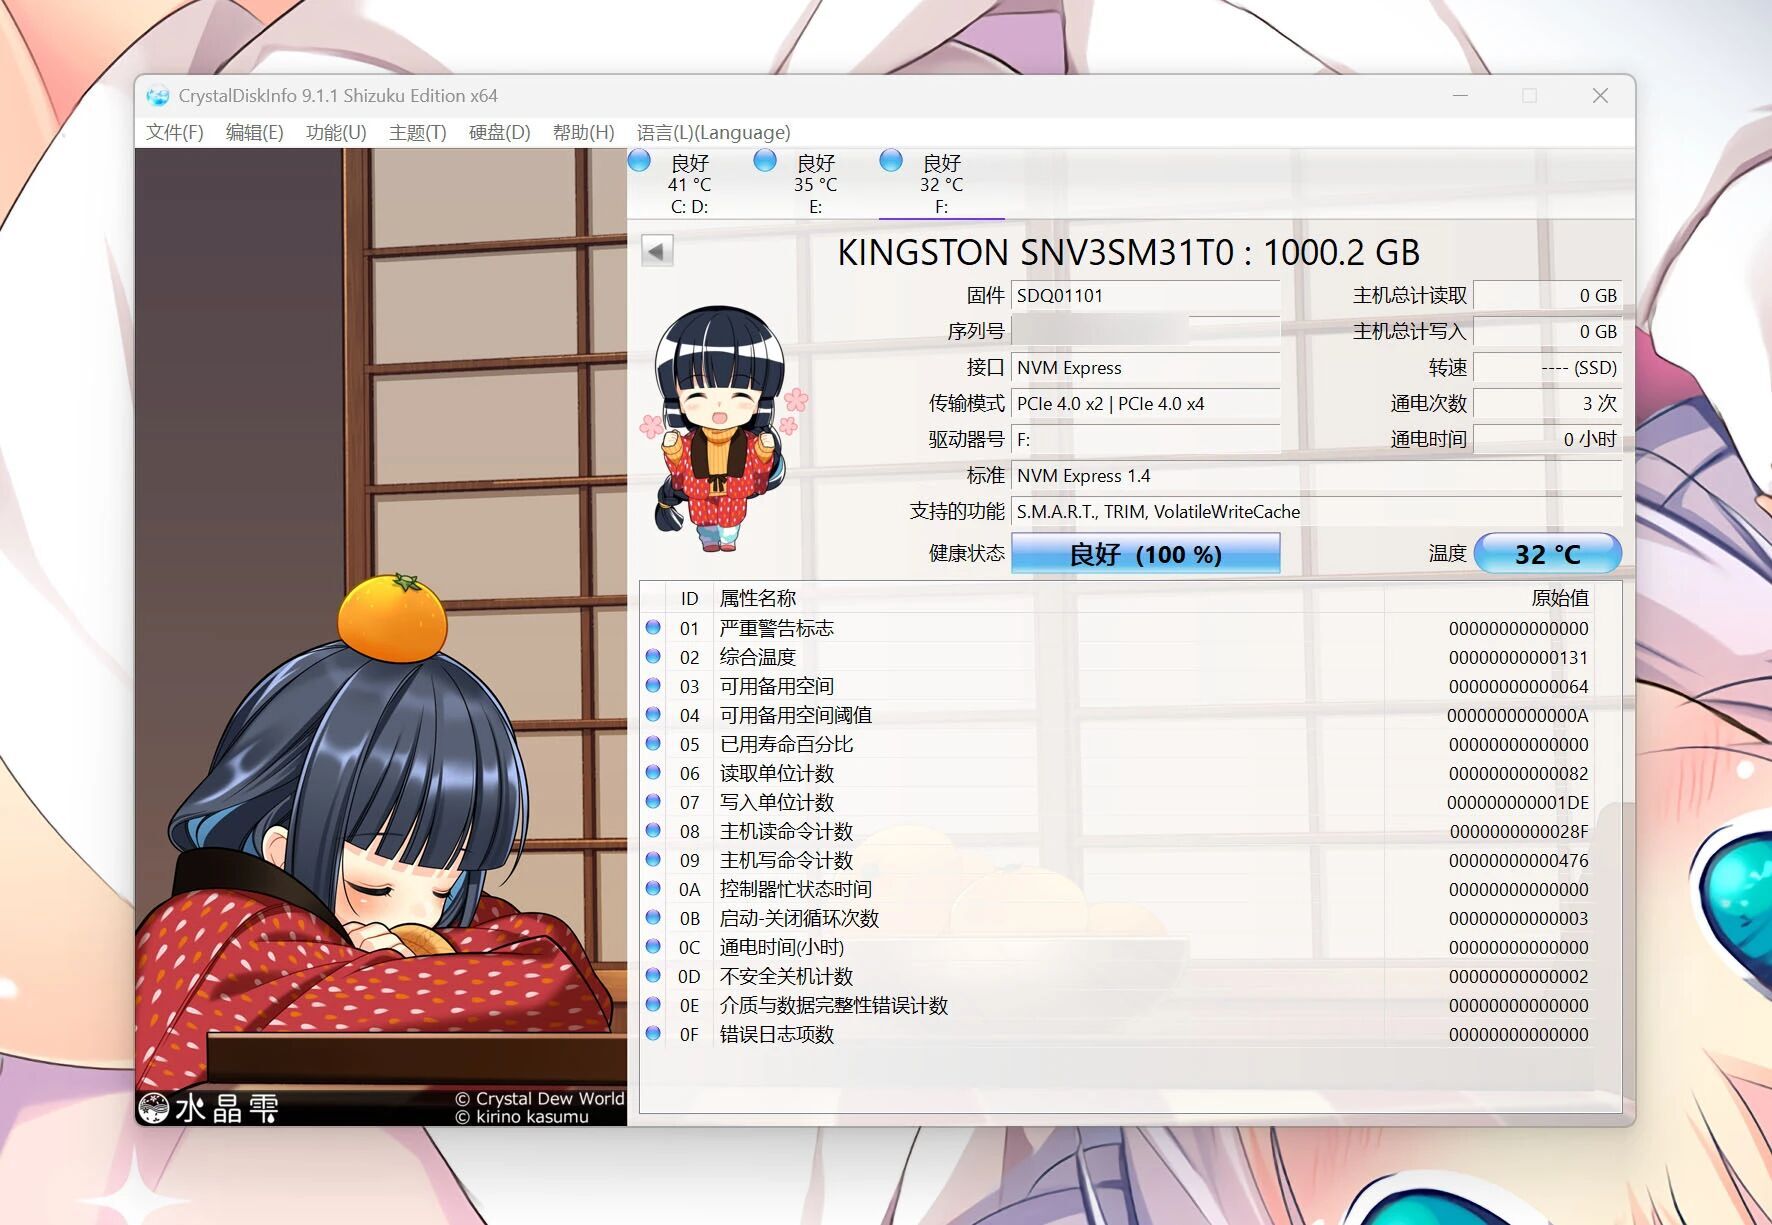Click the 支持的功能 S.M.A.R.T. field
The width and height of the screenshot is (1772, 1225).
pyautogui.click(x=1317, y=512)
